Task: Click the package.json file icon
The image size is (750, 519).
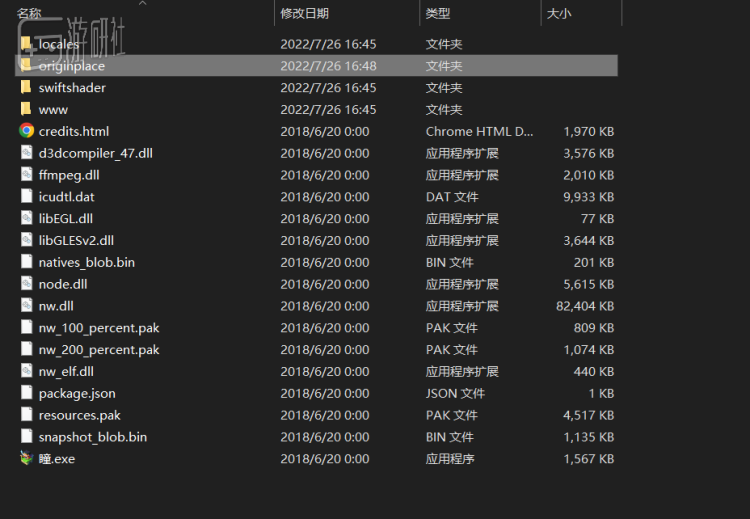Action: point(26,393)
